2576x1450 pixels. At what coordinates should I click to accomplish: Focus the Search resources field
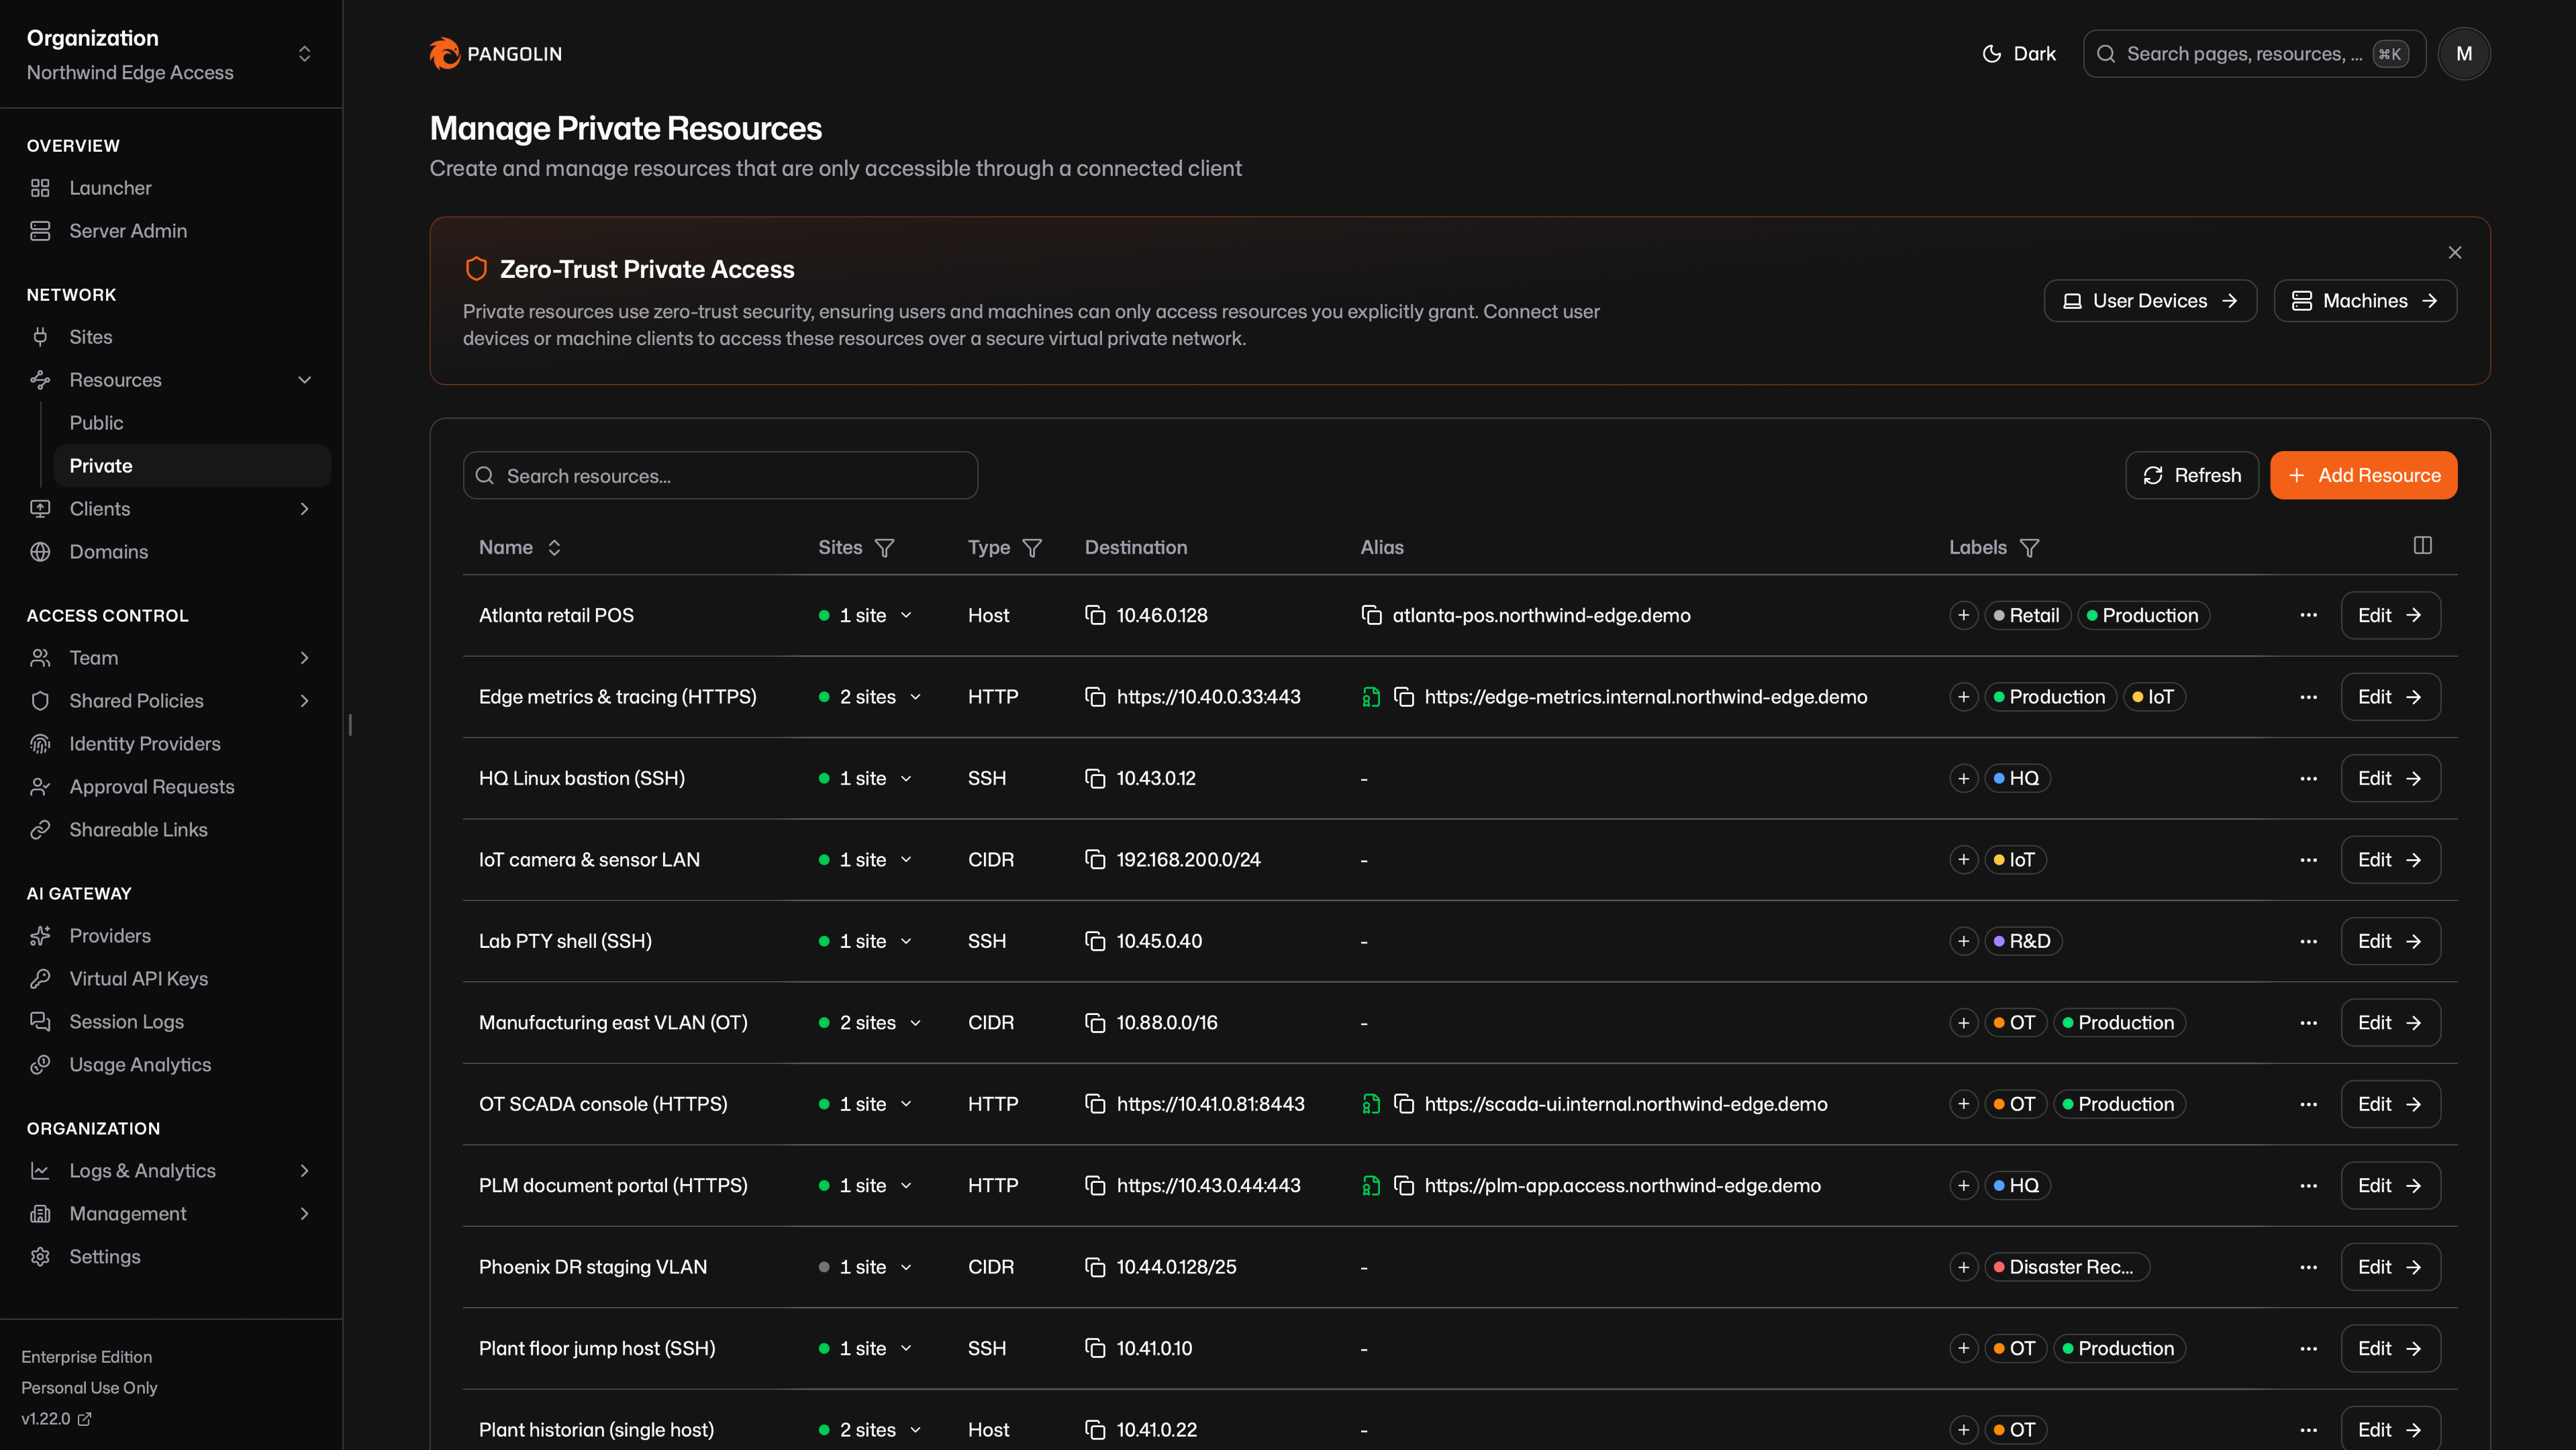pyautogui.click(x=720, y=476)
